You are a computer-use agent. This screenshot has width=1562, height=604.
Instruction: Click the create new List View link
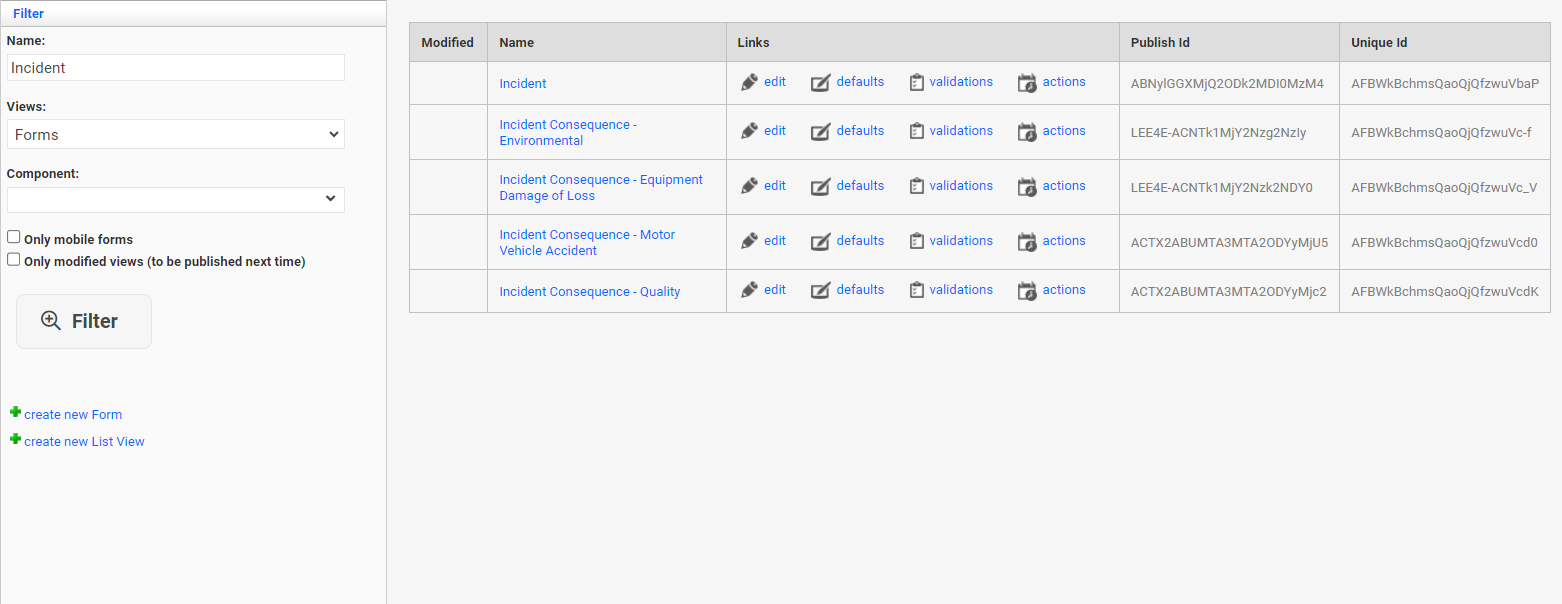pos(84,442)
